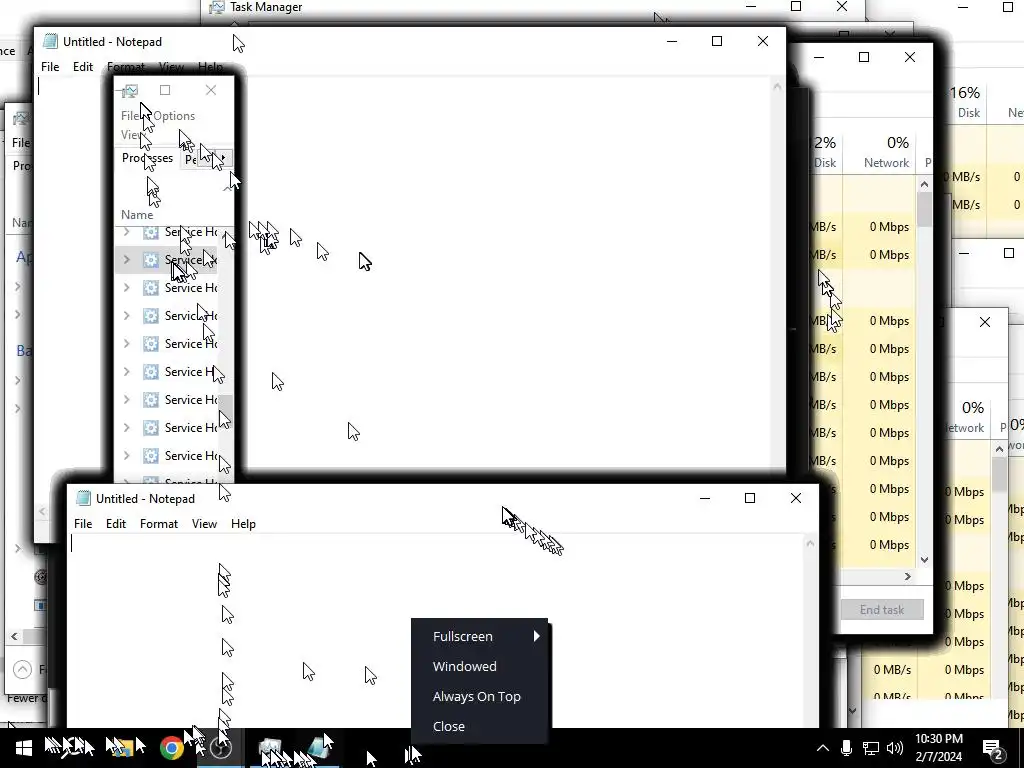Click the Fewer details arrow icon
This screenshot has height=768, width=1024.
22,669
